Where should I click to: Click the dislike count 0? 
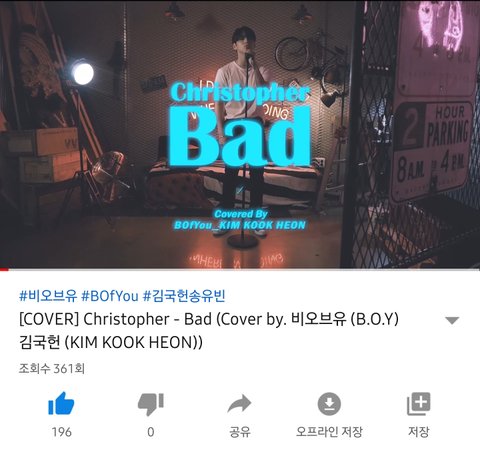coord(151,432)
